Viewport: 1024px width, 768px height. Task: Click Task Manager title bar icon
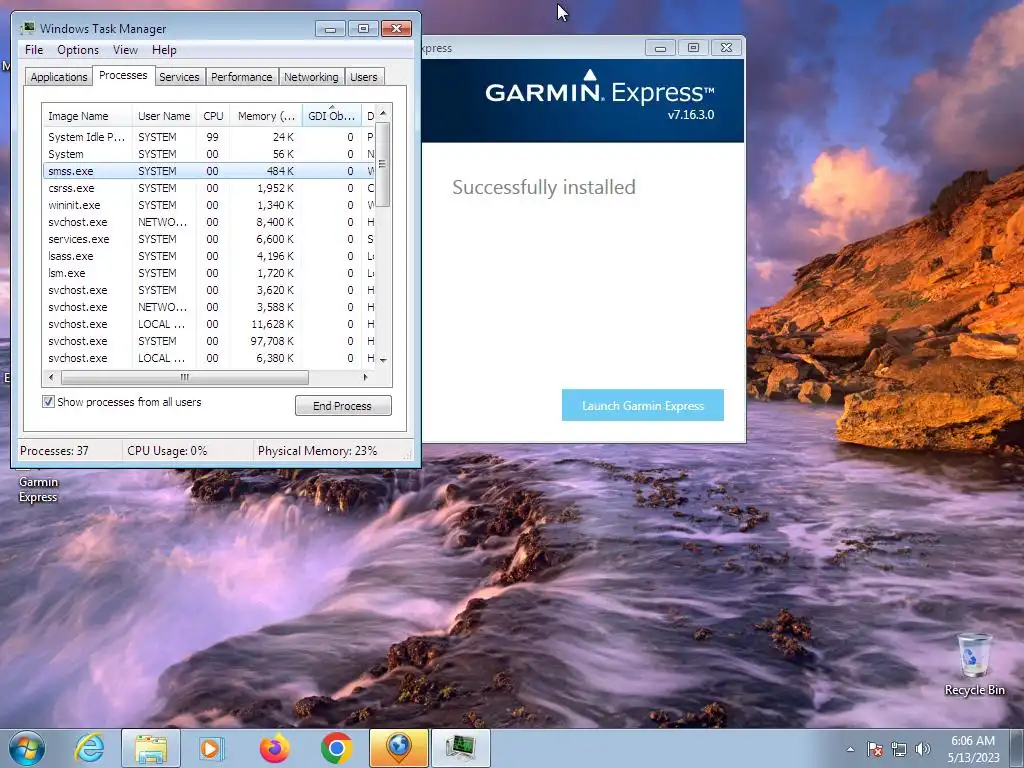tap(27, 28)
